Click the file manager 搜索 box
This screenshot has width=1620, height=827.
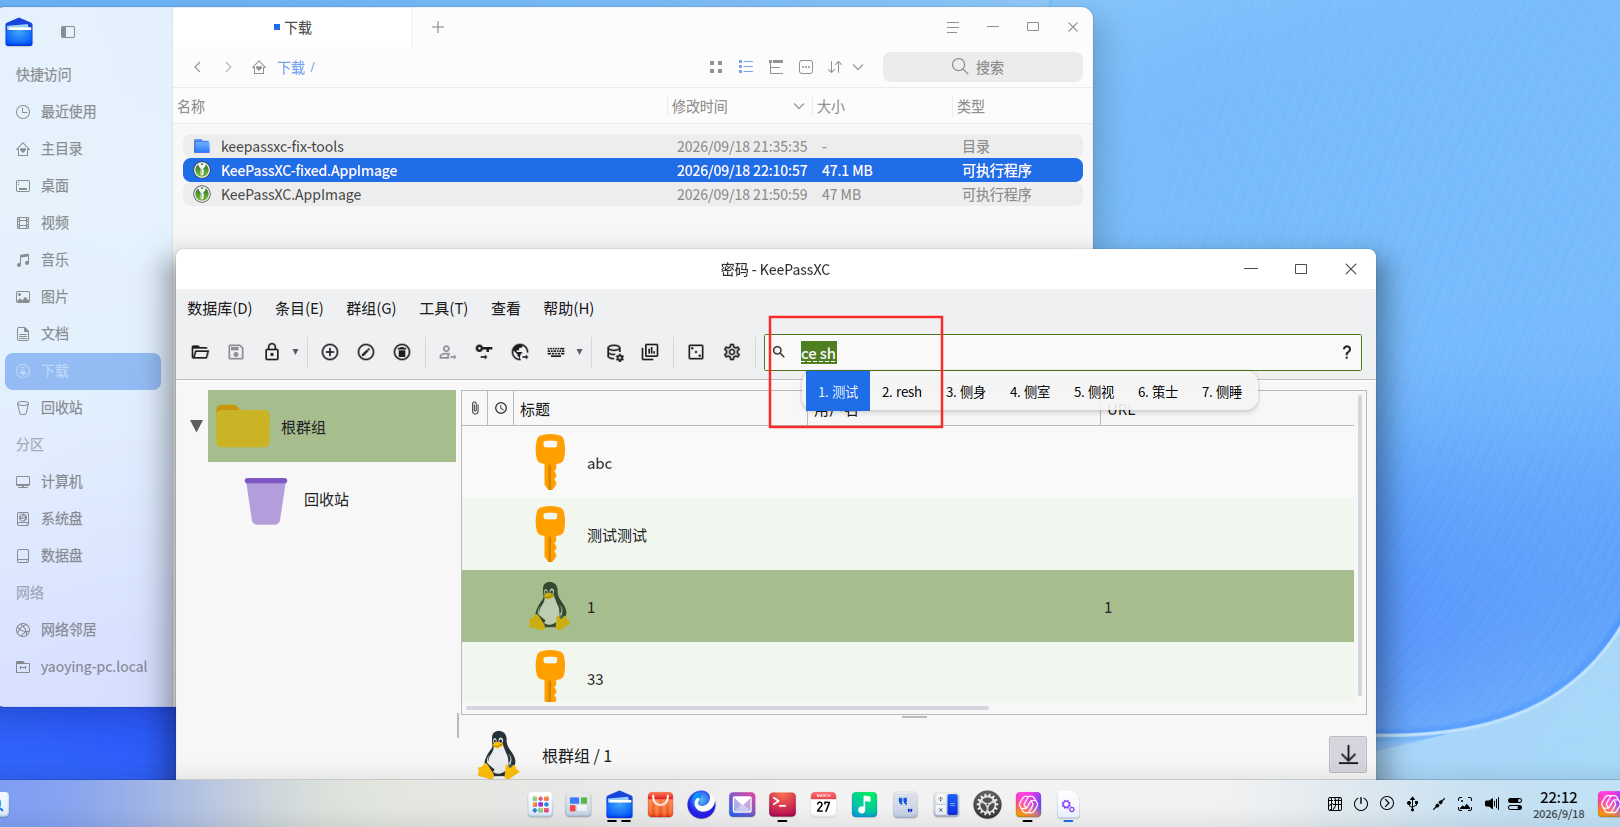[983, 67]
